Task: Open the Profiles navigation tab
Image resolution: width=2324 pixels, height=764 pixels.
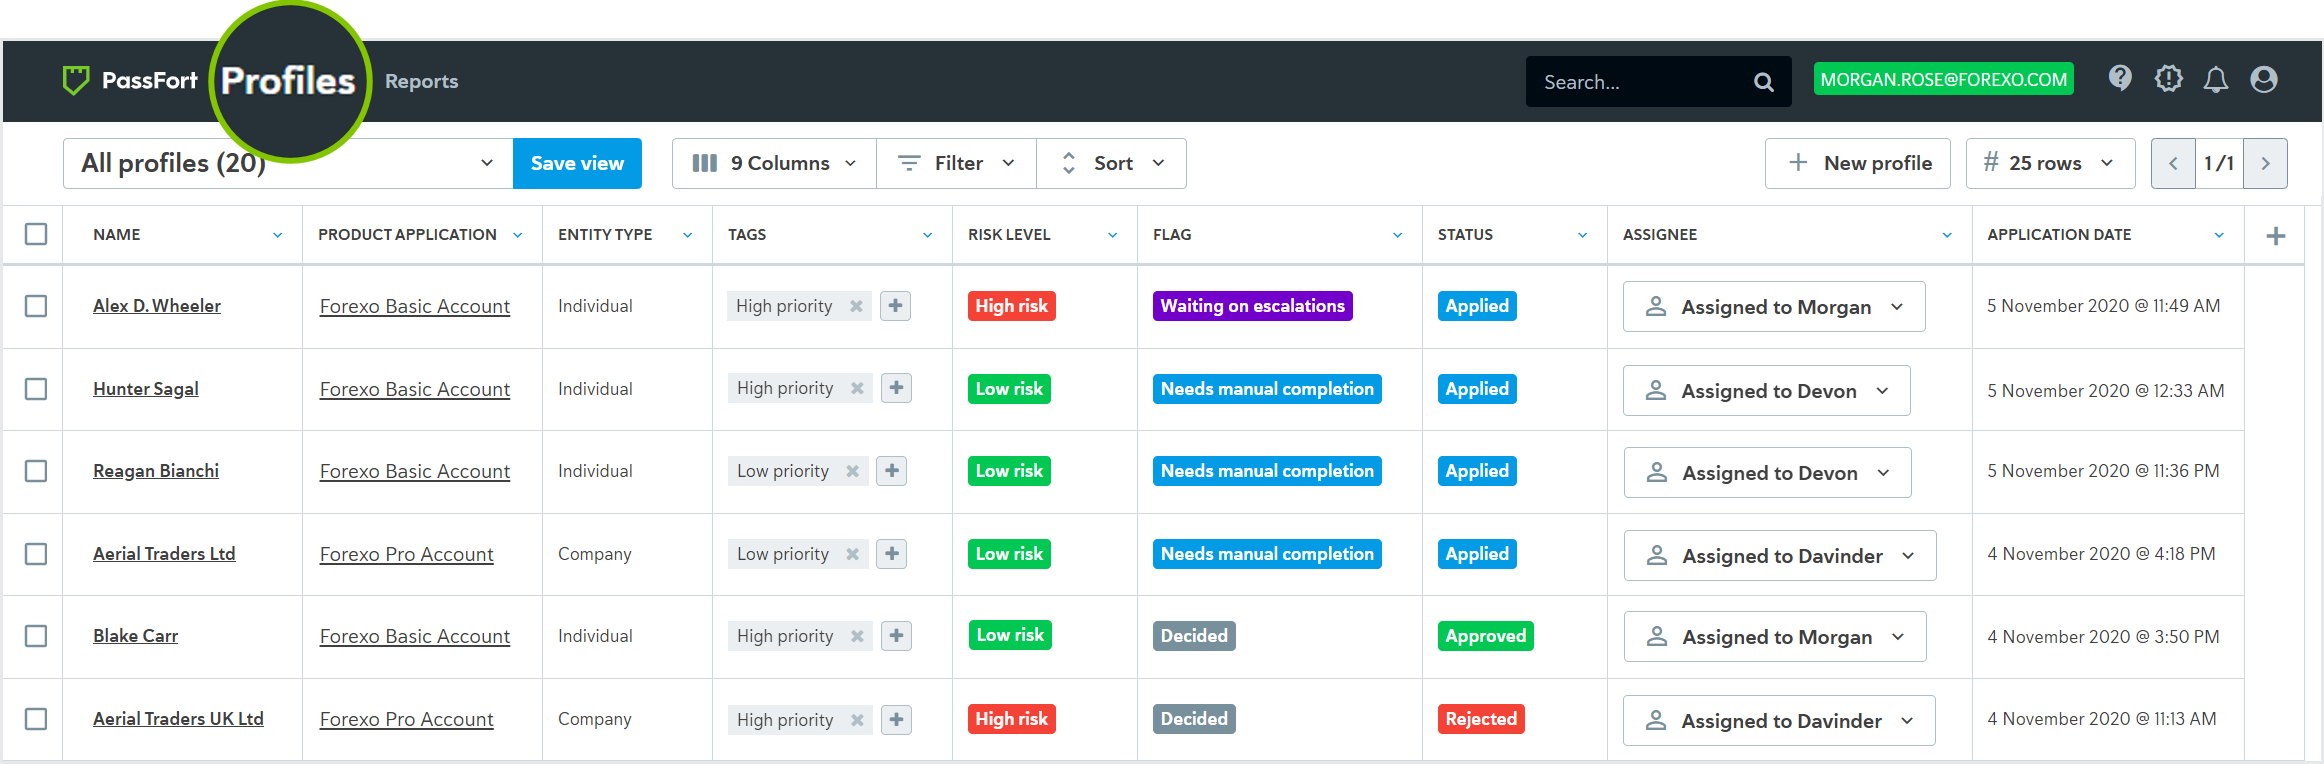Action: point(288,81)
